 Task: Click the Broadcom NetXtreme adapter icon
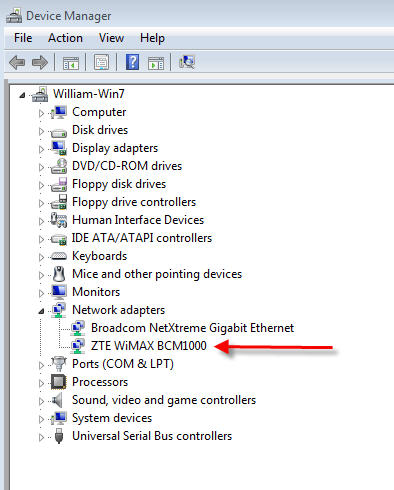[x=78, y=328]
